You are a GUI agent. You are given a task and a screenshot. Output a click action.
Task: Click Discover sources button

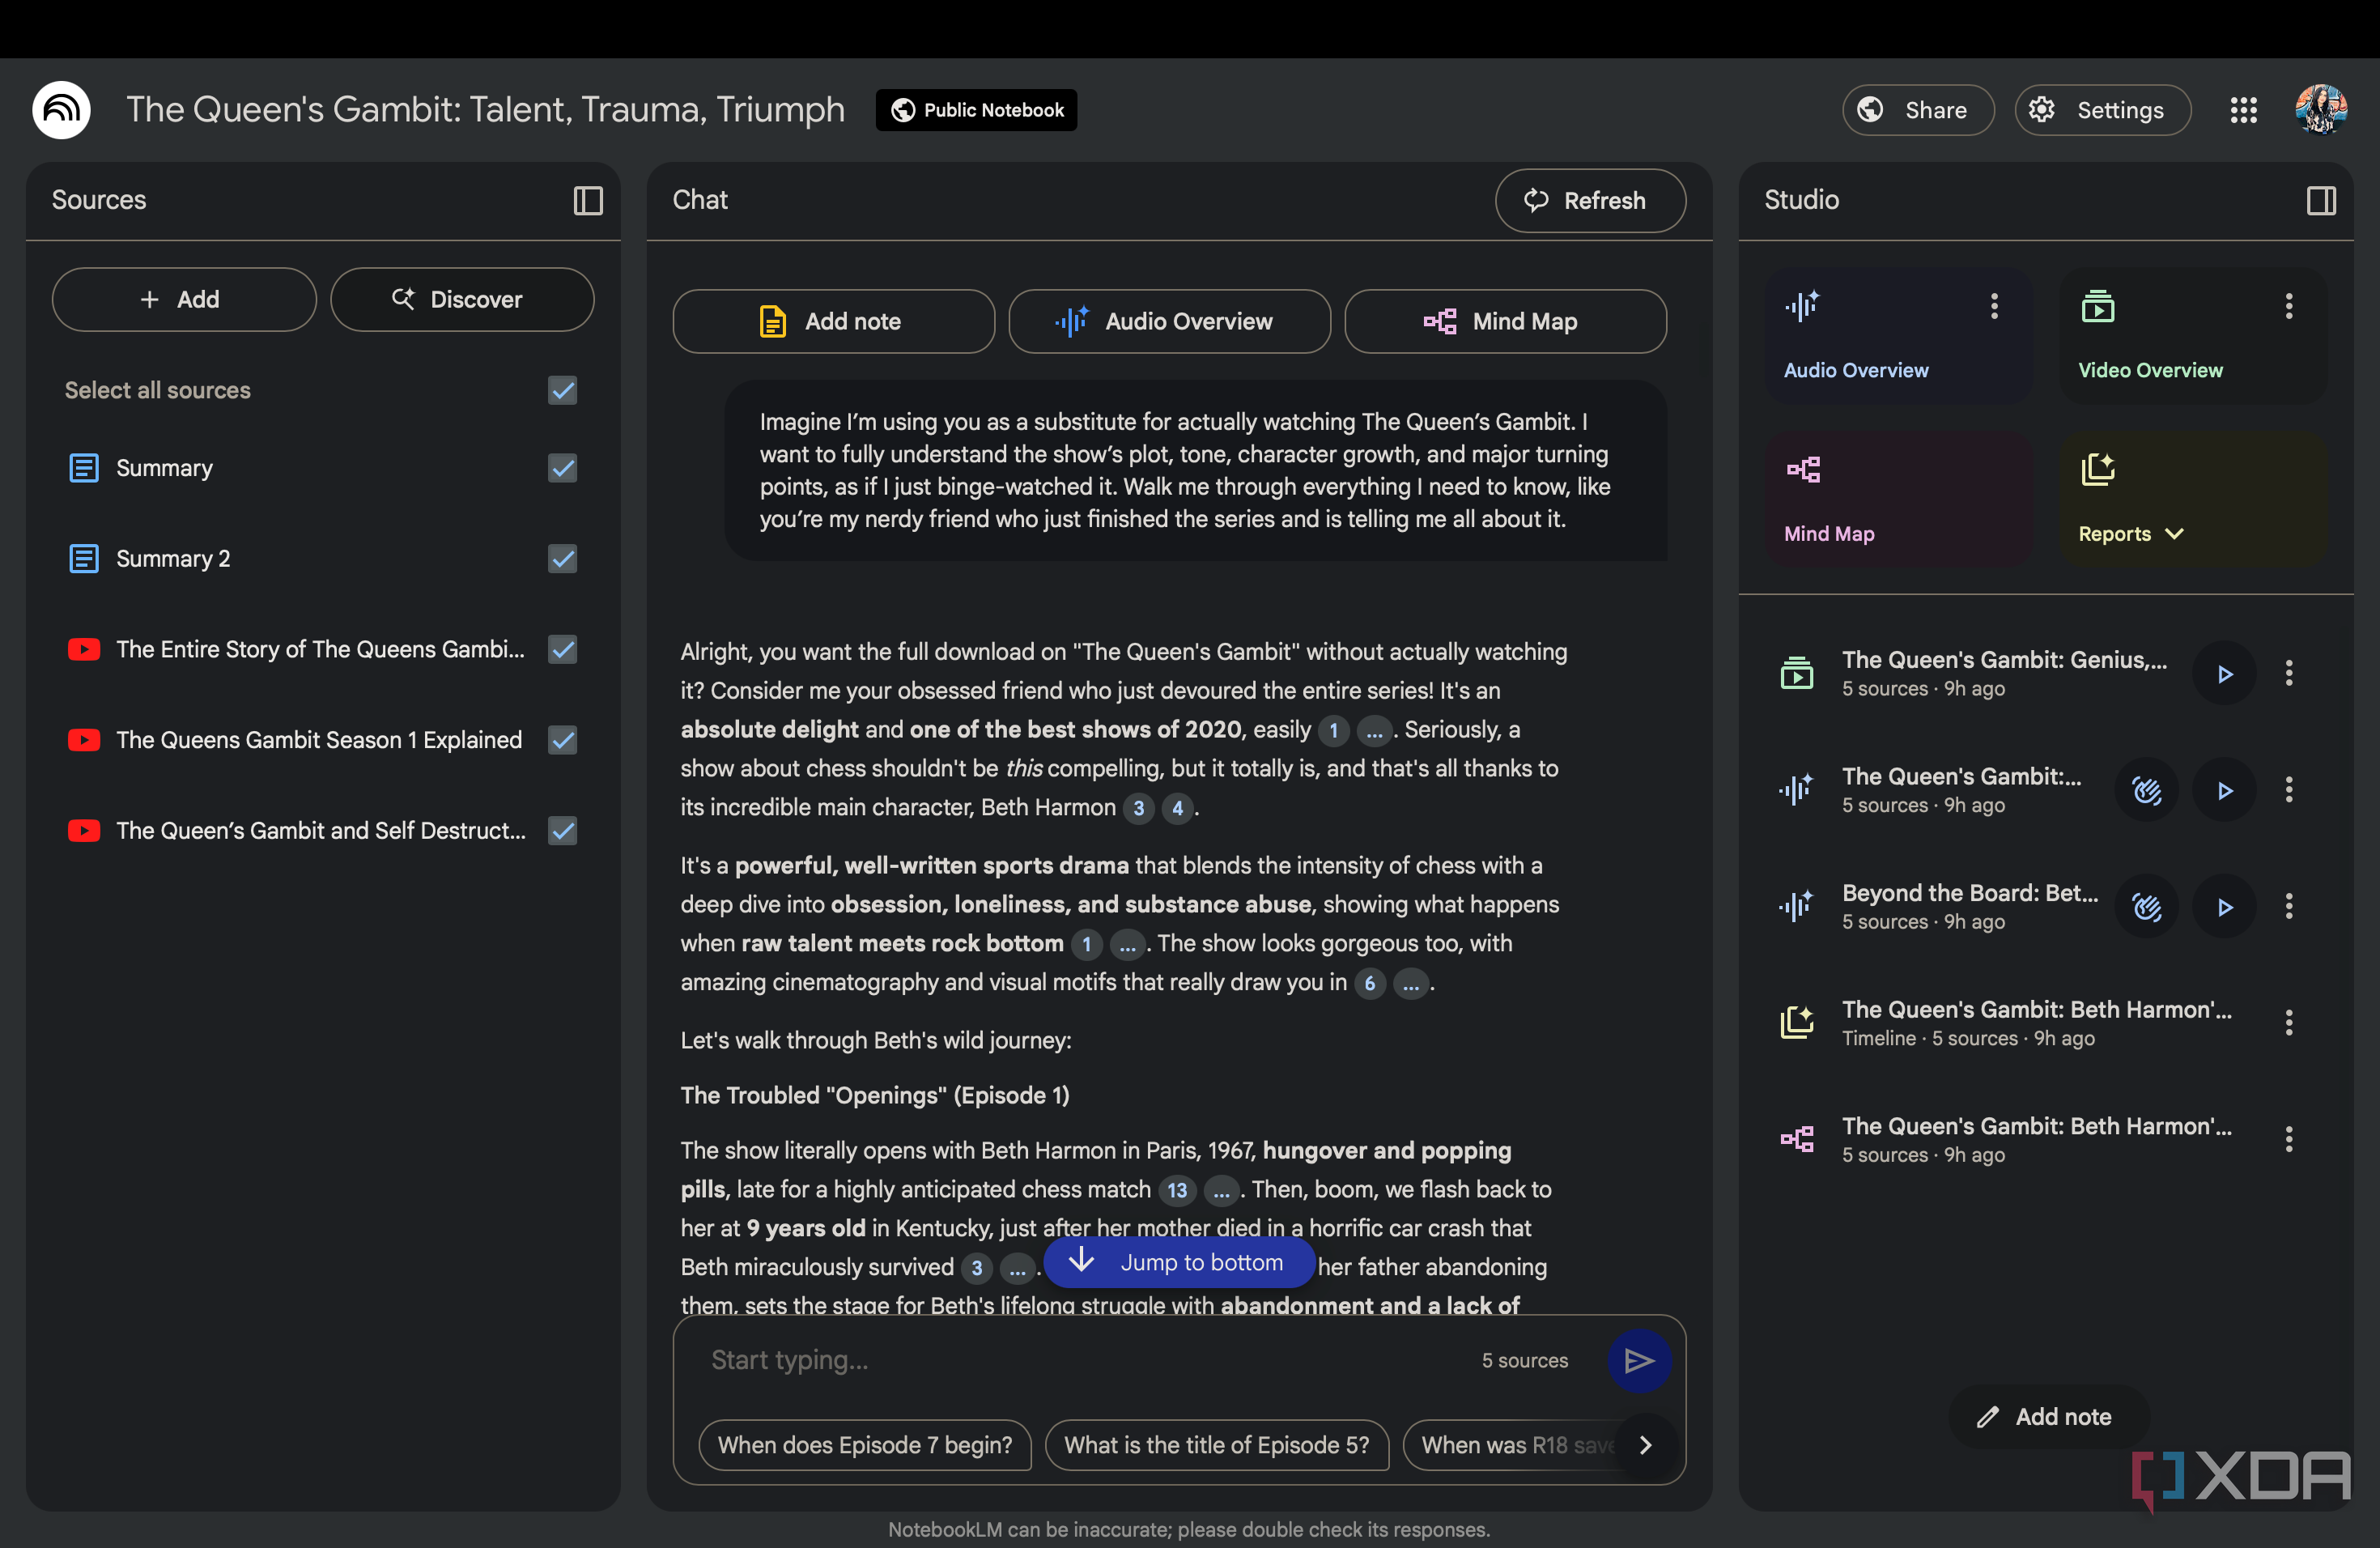click(462, 300)
